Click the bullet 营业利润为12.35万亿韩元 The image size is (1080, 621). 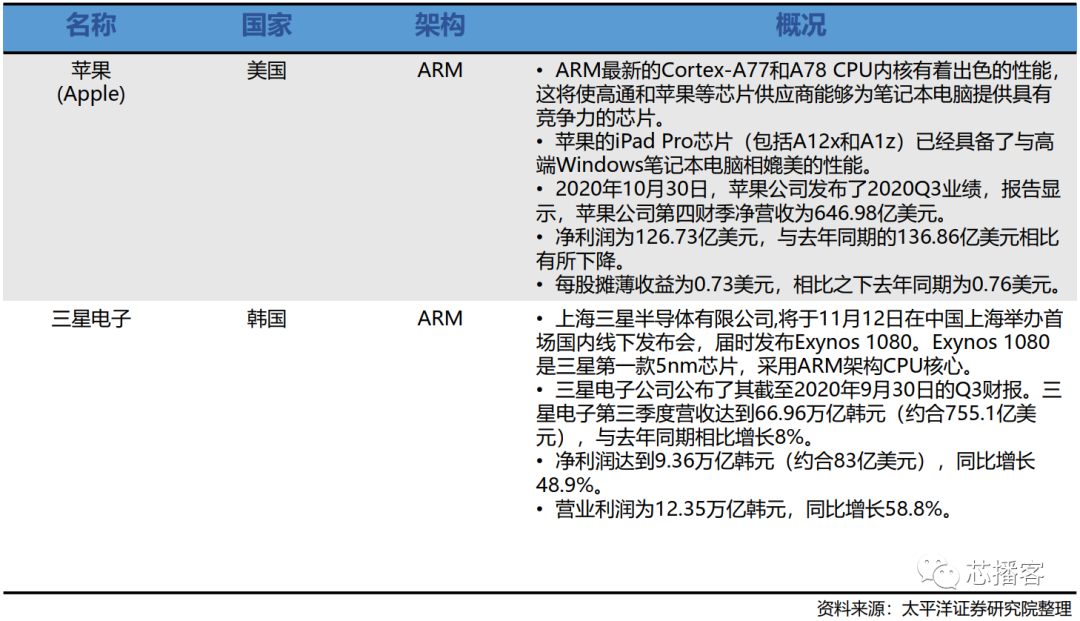coord(747,509)
